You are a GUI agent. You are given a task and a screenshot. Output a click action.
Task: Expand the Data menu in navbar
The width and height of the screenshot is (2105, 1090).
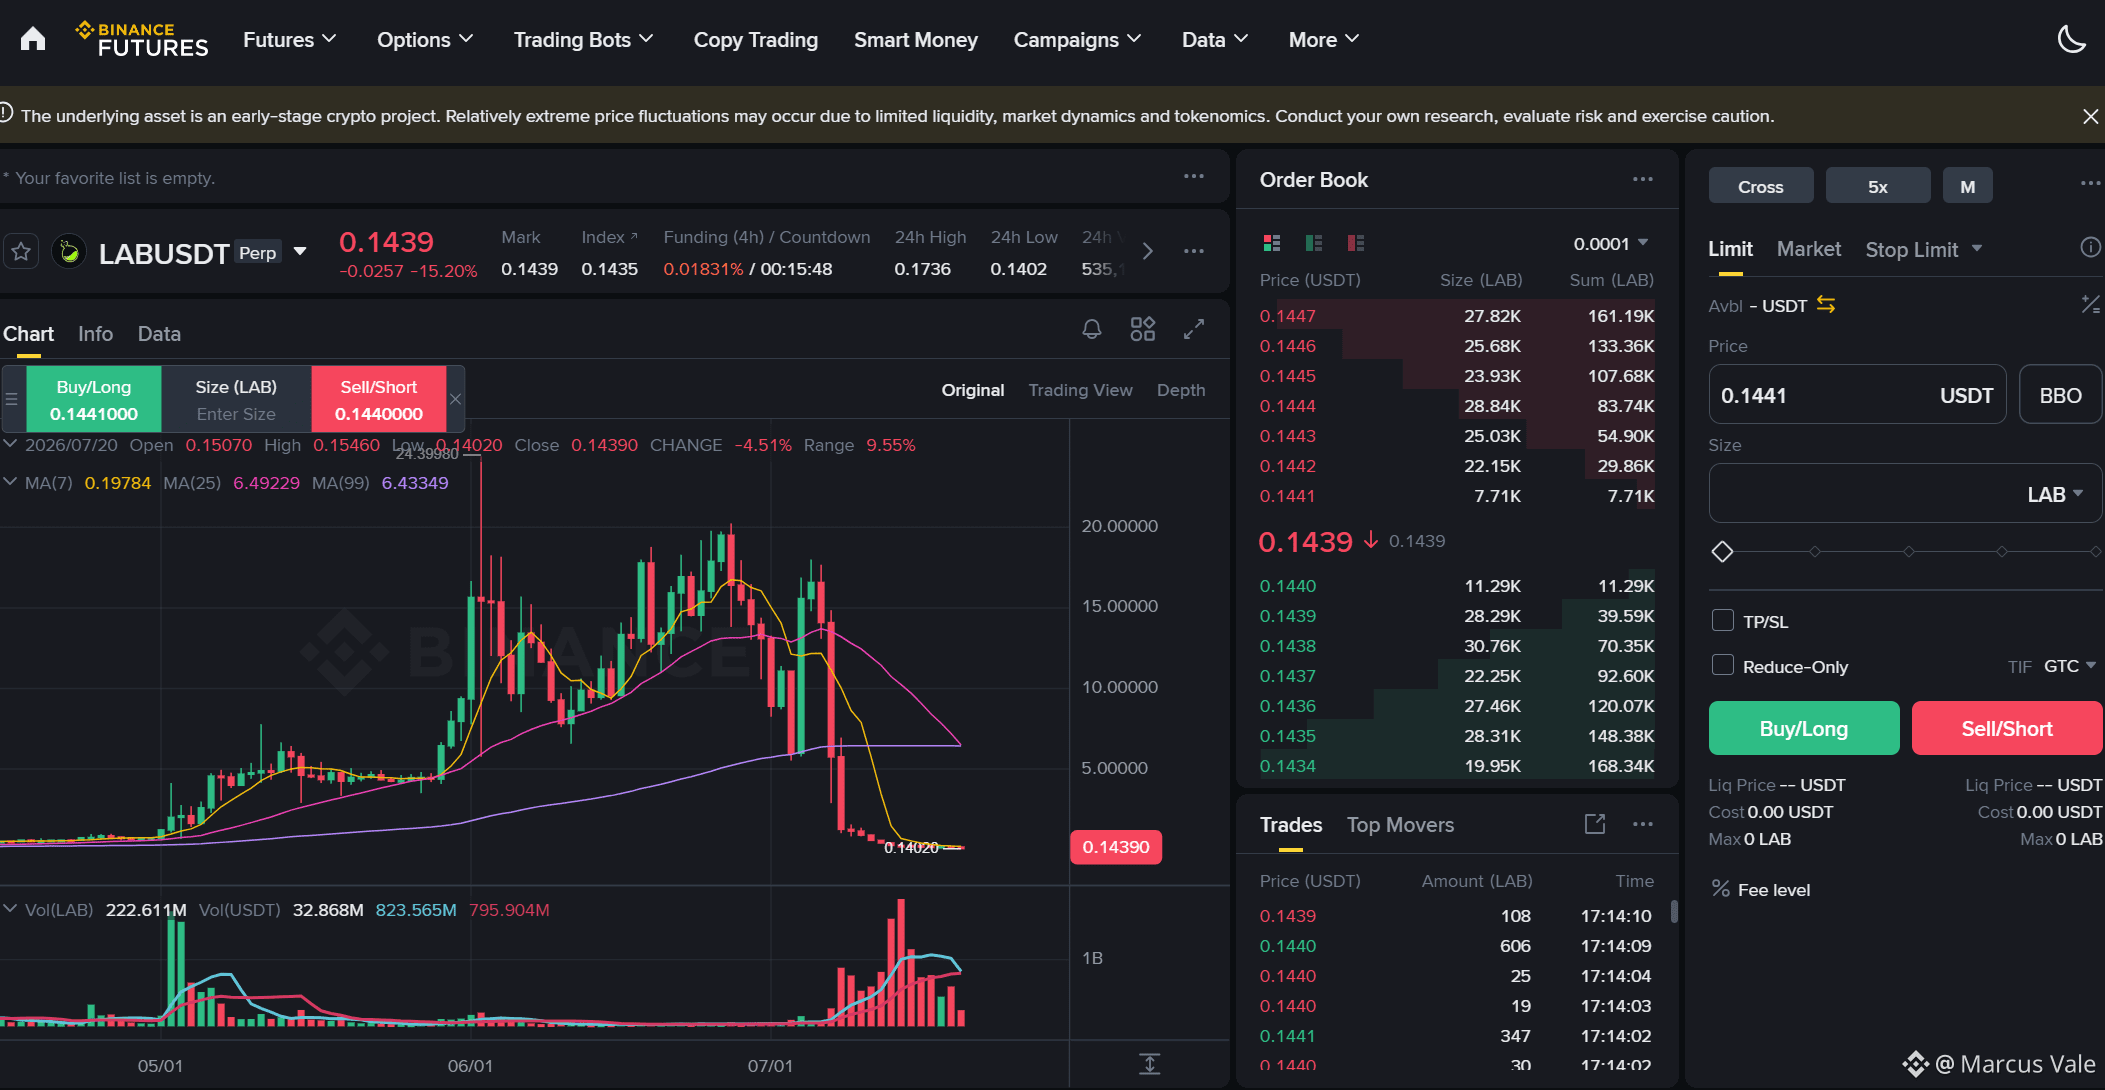point(1215,39)
